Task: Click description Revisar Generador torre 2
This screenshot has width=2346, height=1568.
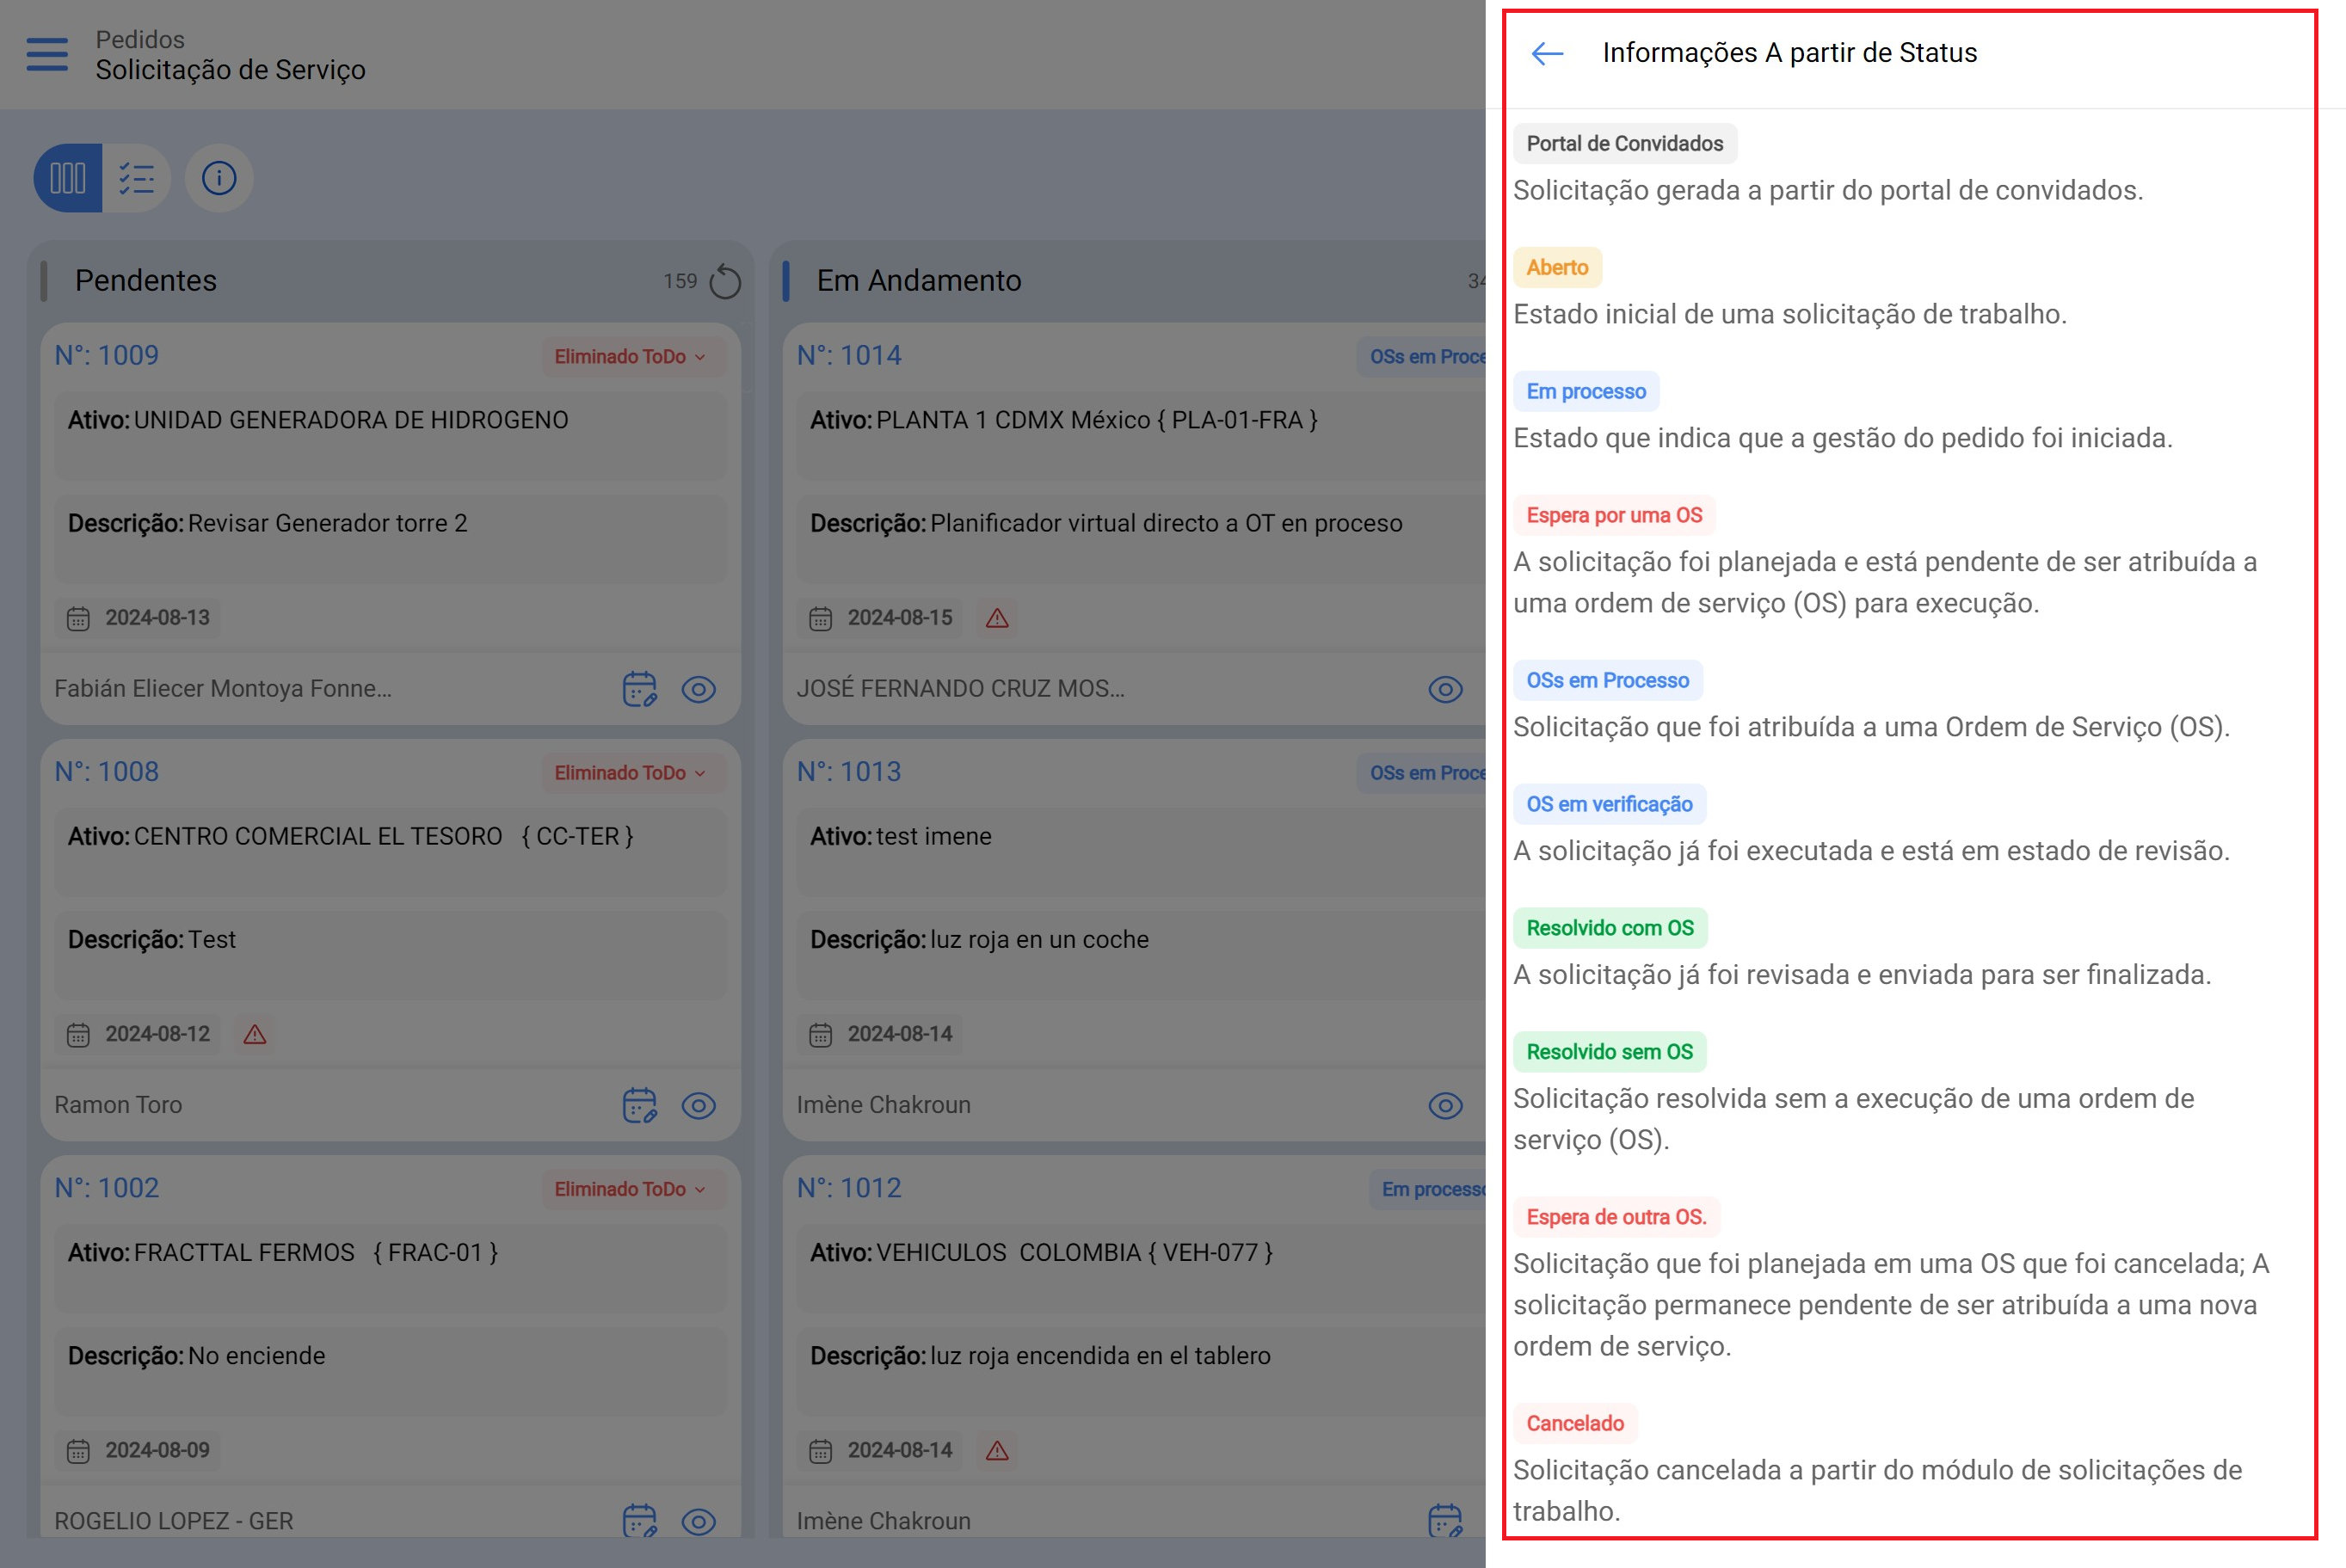Action: pos(328,524)
